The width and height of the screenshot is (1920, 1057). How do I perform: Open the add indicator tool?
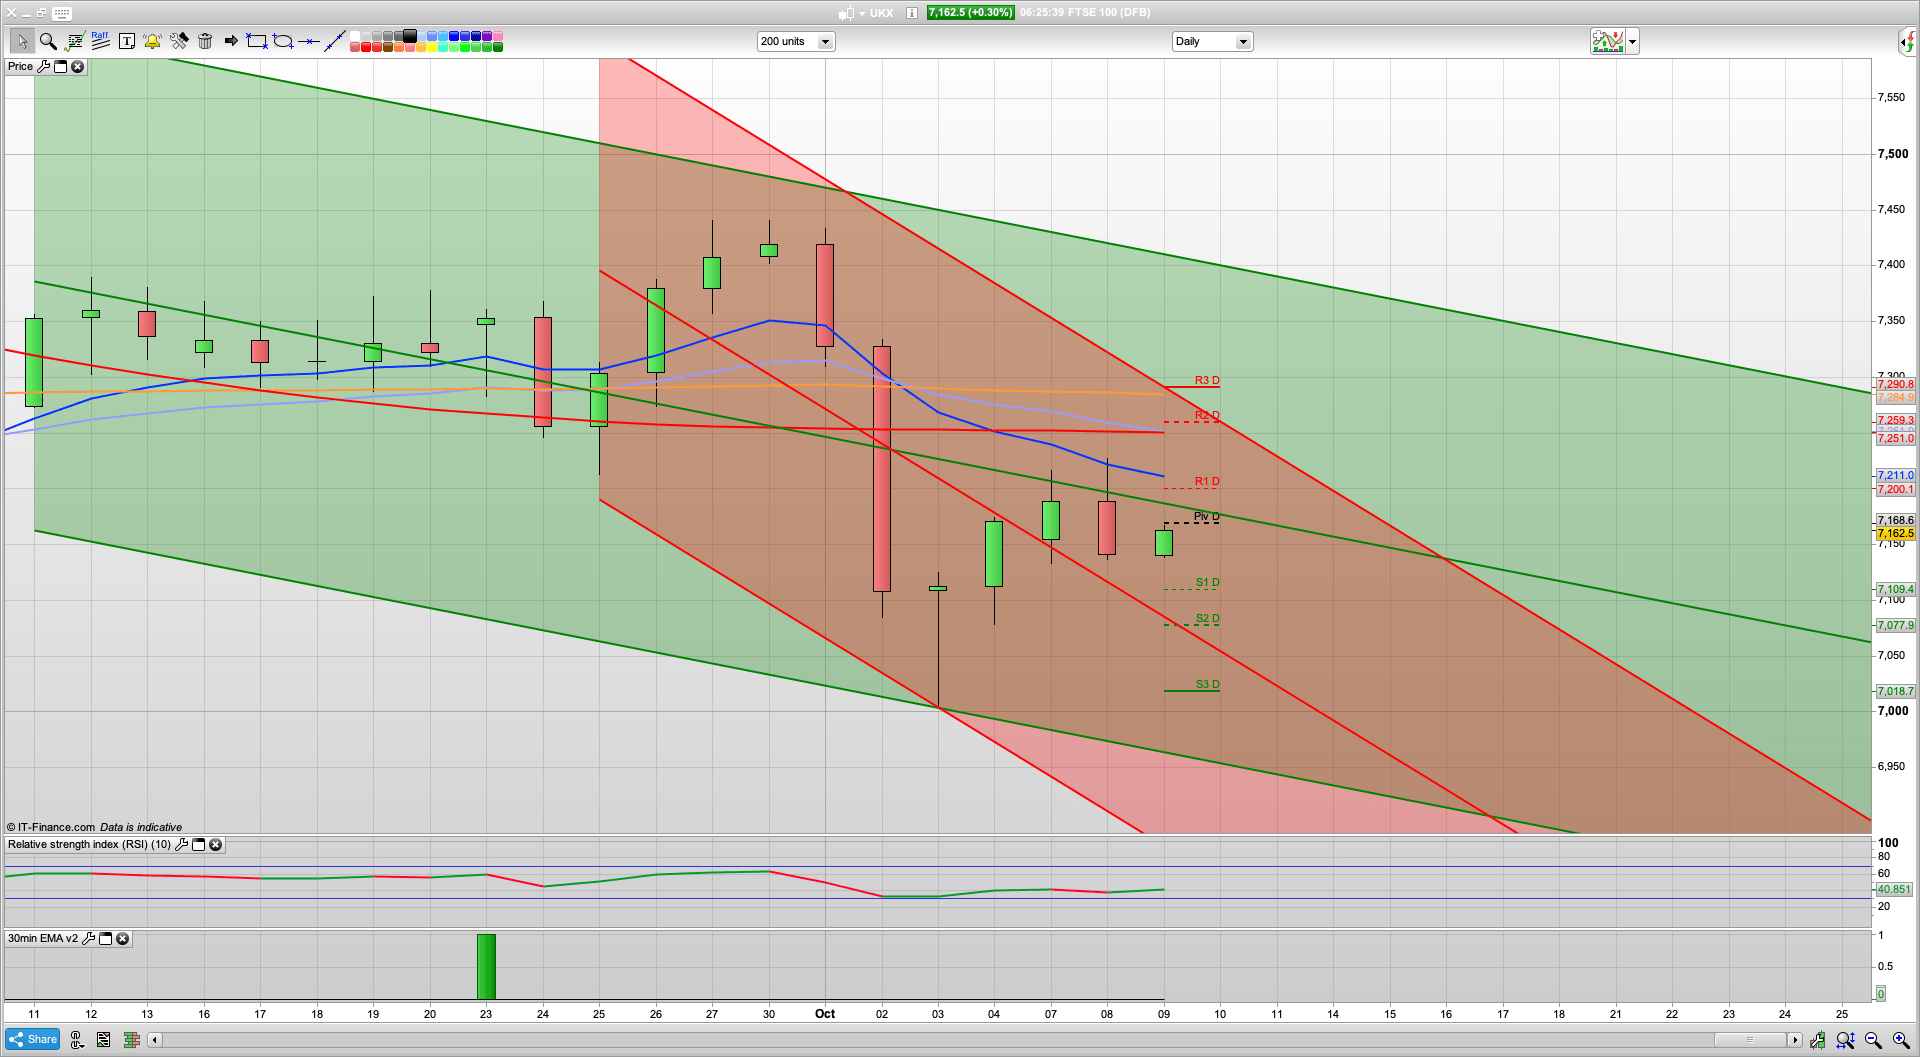(x=74, y=41)
